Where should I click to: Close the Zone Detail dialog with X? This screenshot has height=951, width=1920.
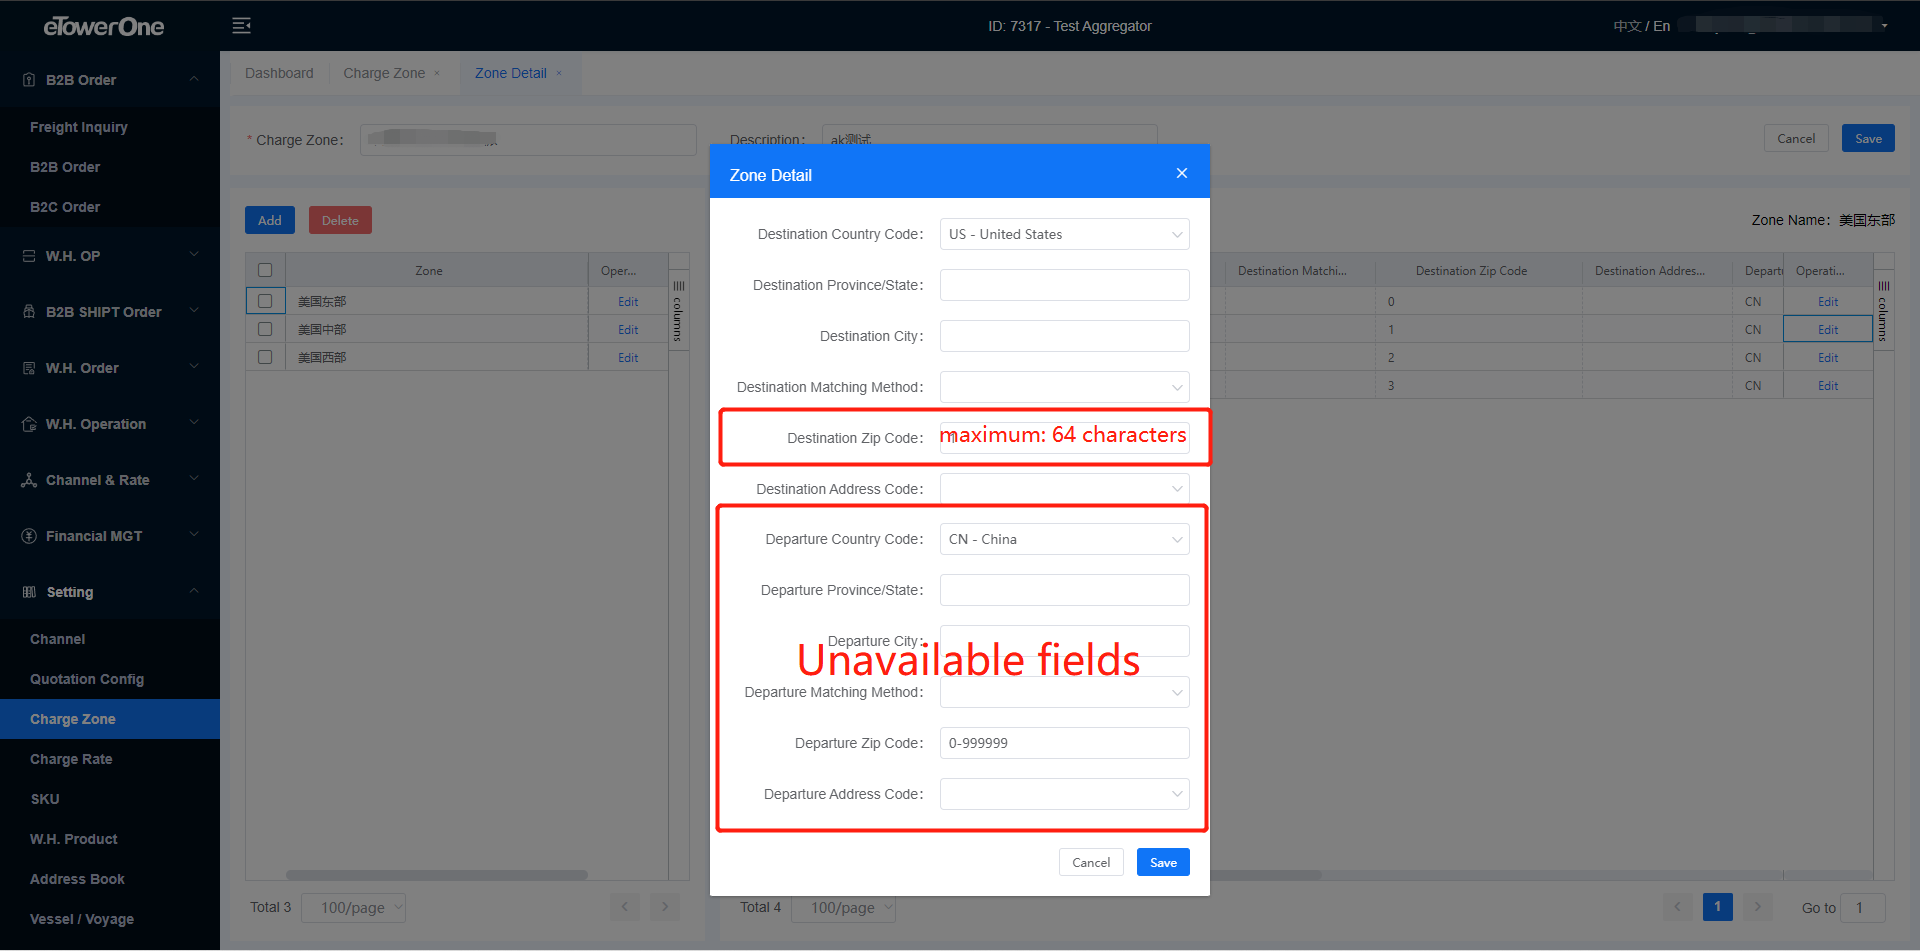tap(1182, 173)
